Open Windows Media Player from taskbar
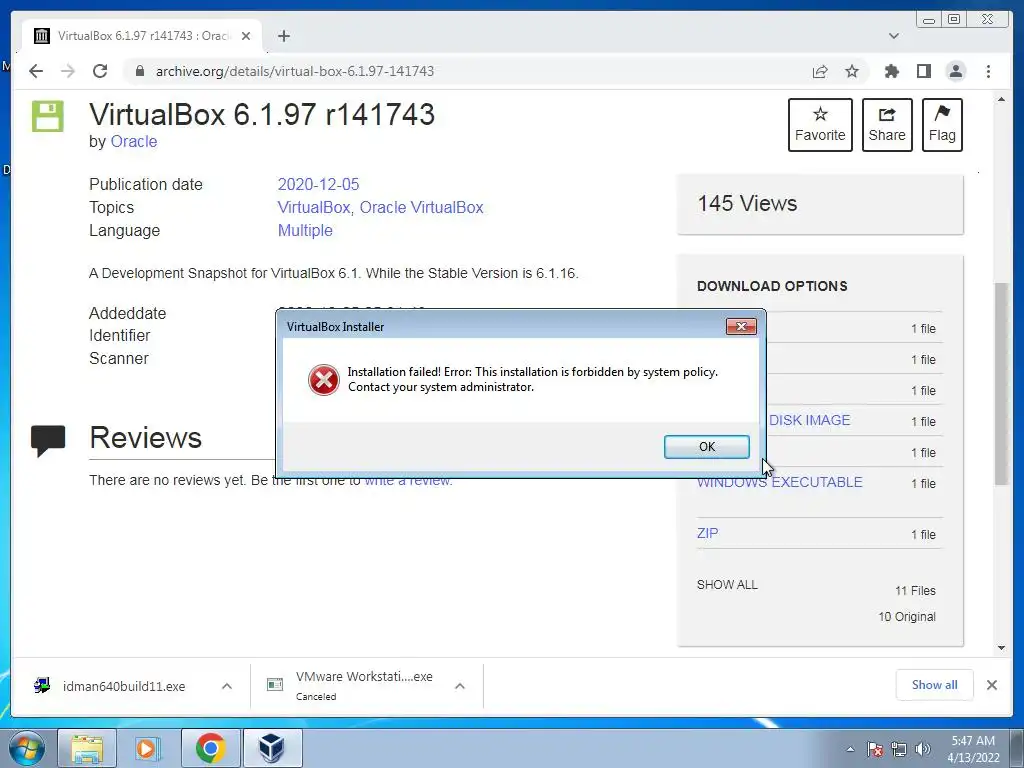Image resolution: width=1024 pixels, height=768 pixels. 148,748
